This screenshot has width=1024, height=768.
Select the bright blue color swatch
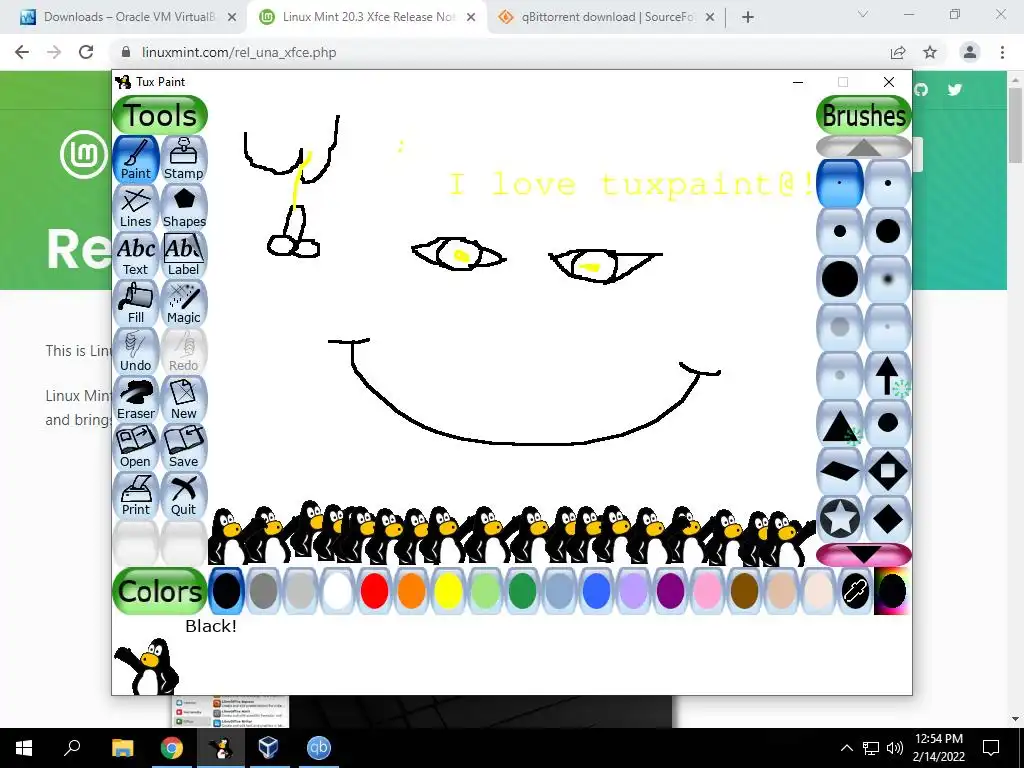click(x=596, y=591)
